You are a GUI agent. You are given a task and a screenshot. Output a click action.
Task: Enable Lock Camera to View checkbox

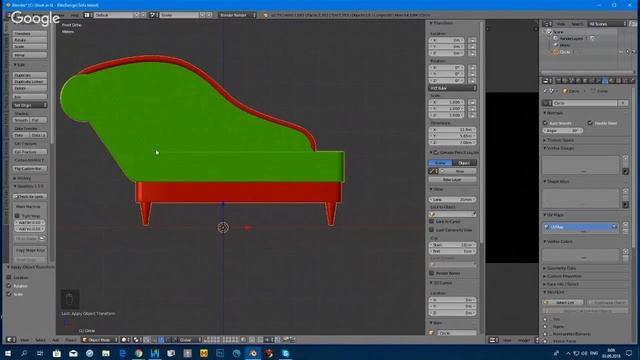tap(431, 230)
